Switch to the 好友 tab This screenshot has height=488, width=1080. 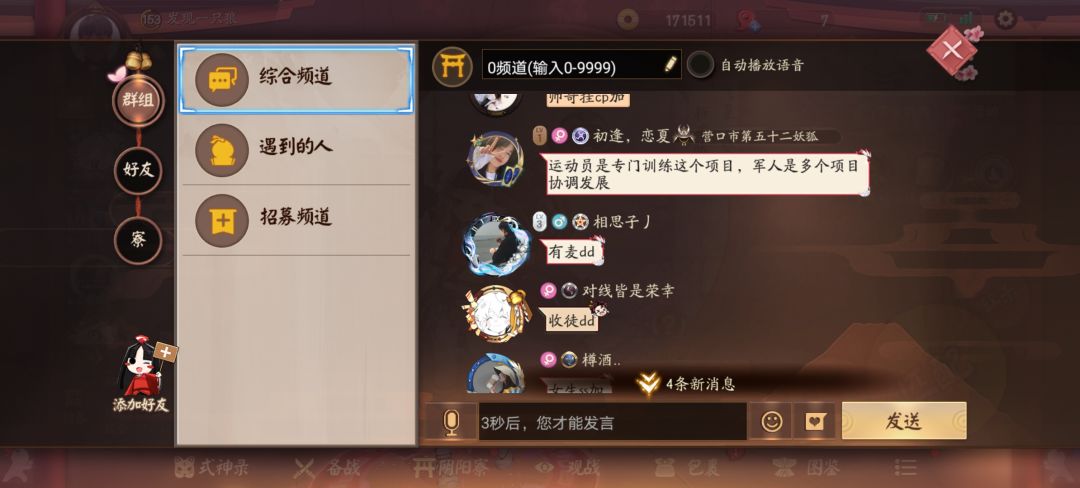(x=138, y=170)
